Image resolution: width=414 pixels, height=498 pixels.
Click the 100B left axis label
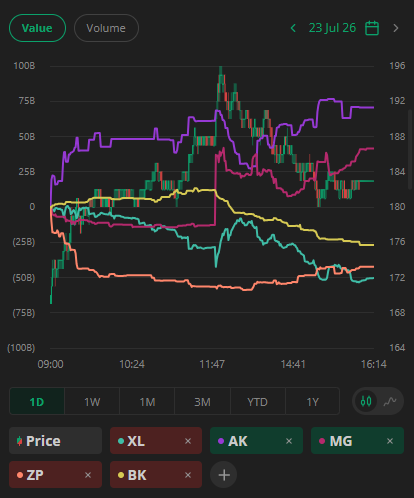[24, 66]
